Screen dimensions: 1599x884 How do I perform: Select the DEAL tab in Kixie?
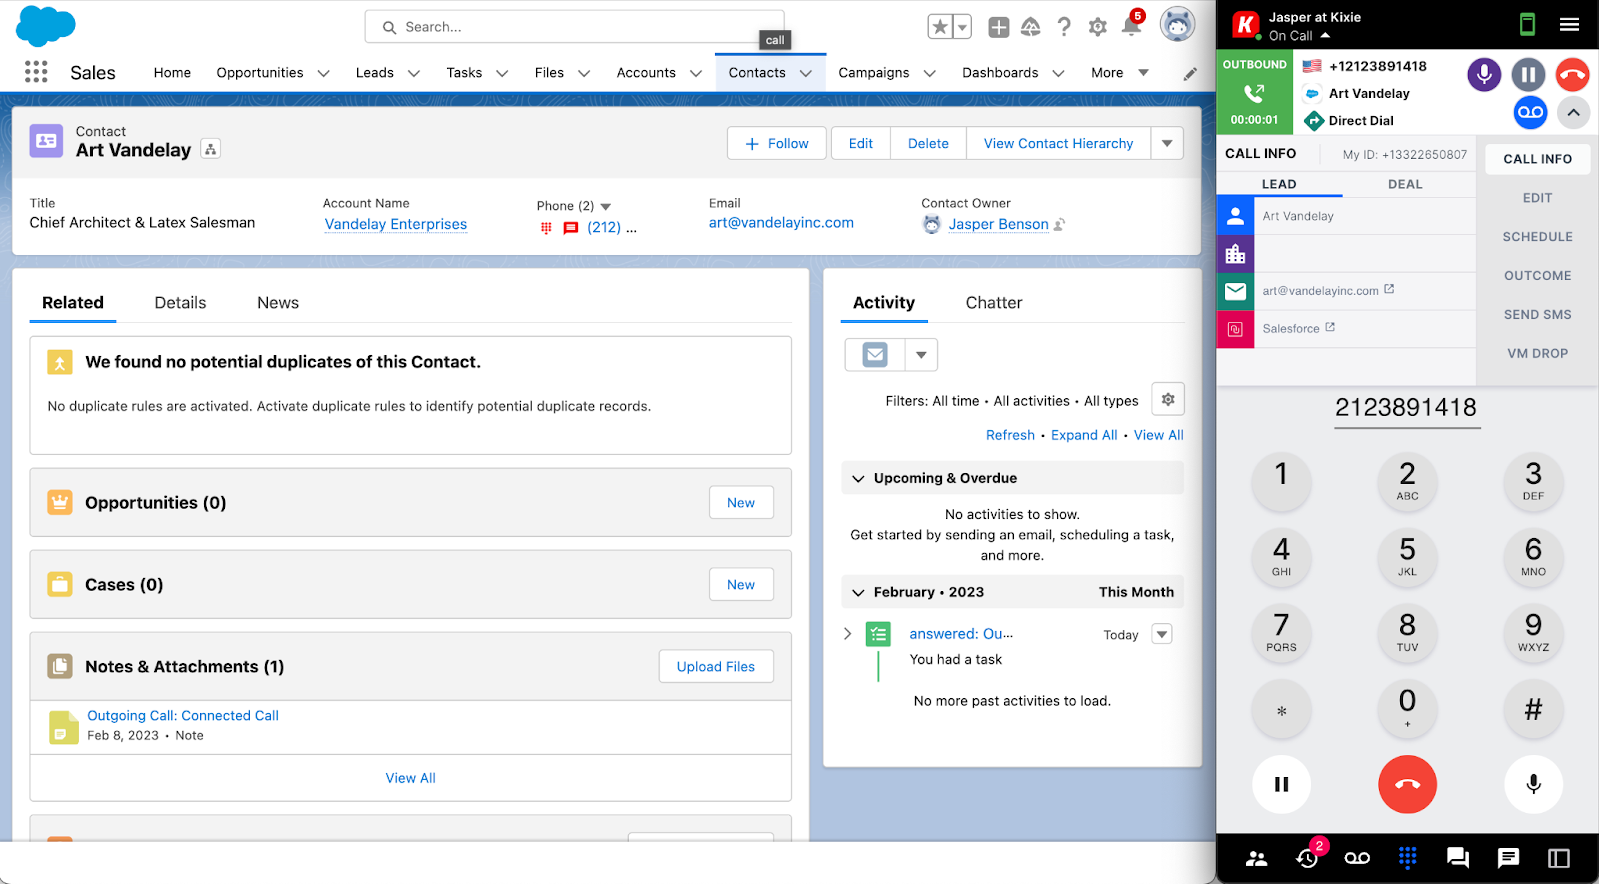point(1405,184)
